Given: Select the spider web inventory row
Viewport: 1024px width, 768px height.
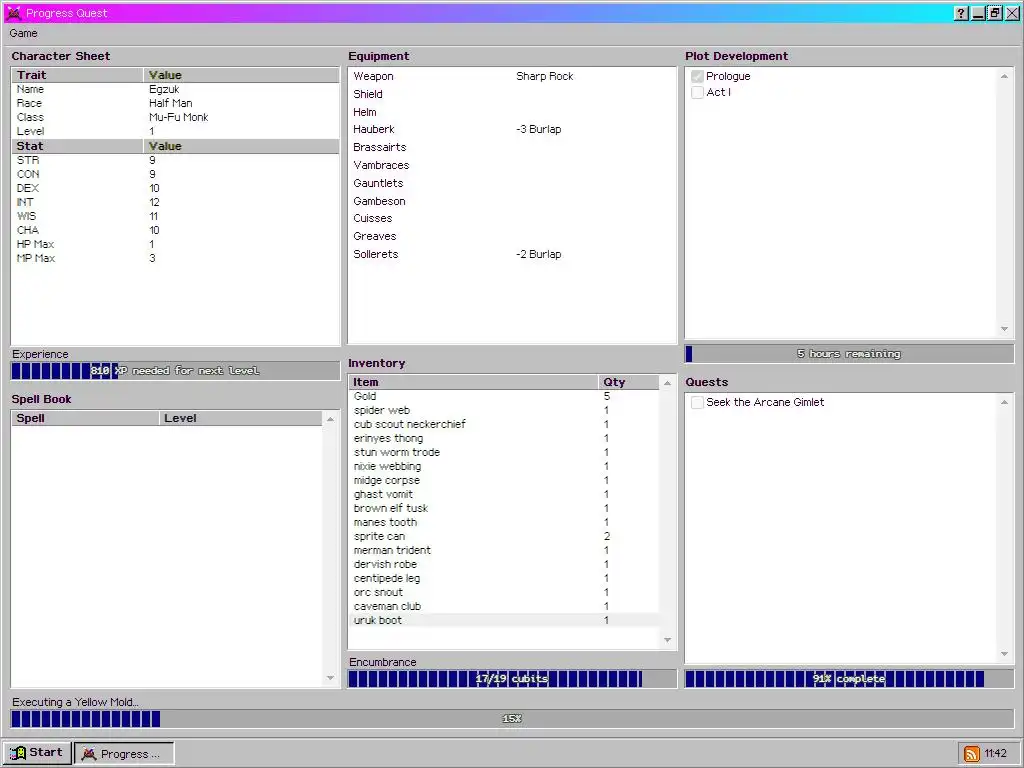Looking at the screenshot, I should pos(504,411).
